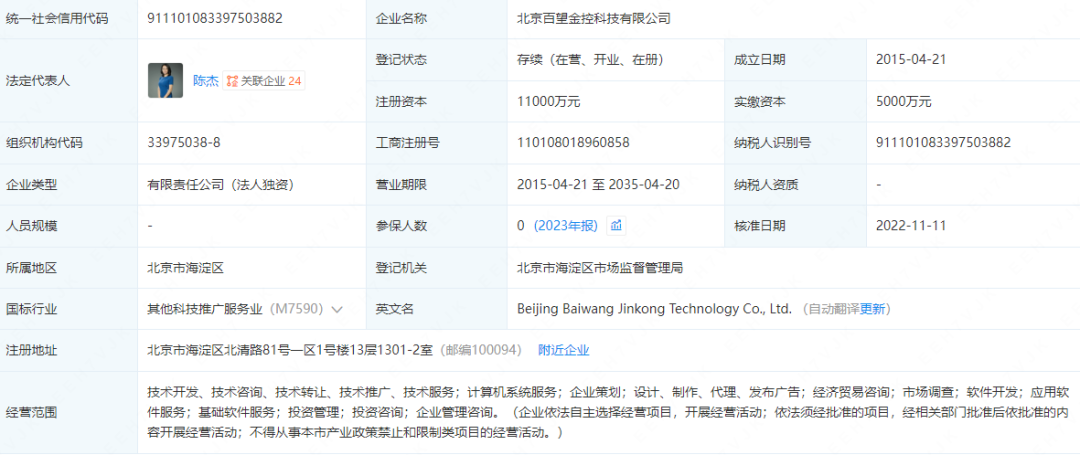The width and height of the screenshot is (1080, 455).
Task: Click region value 北京市海淀区
Action: coord(185,268)
